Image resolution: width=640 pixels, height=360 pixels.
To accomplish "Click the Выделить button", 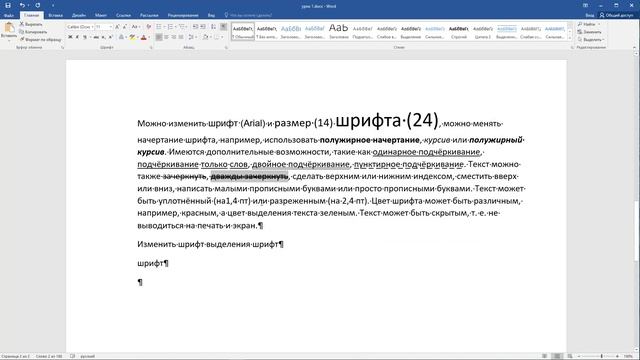I will (590, 40).
